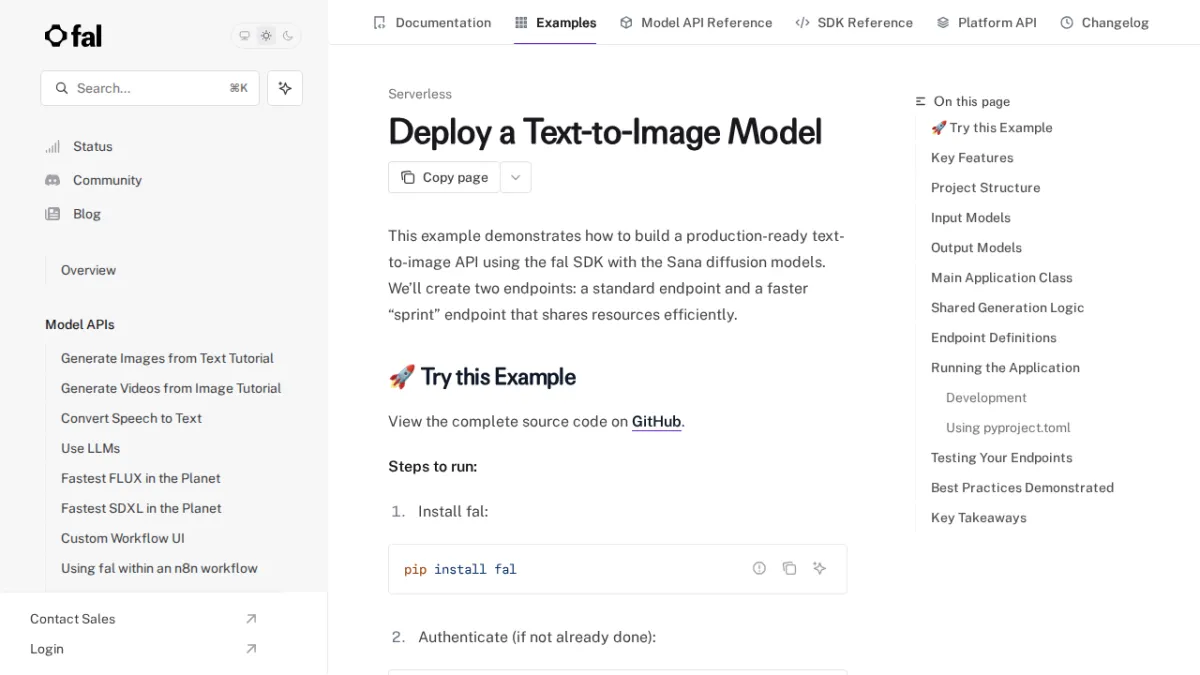Screen dimensions: 1200x675
Task: Switch to the dark theme moon icon
Action: 288,36
